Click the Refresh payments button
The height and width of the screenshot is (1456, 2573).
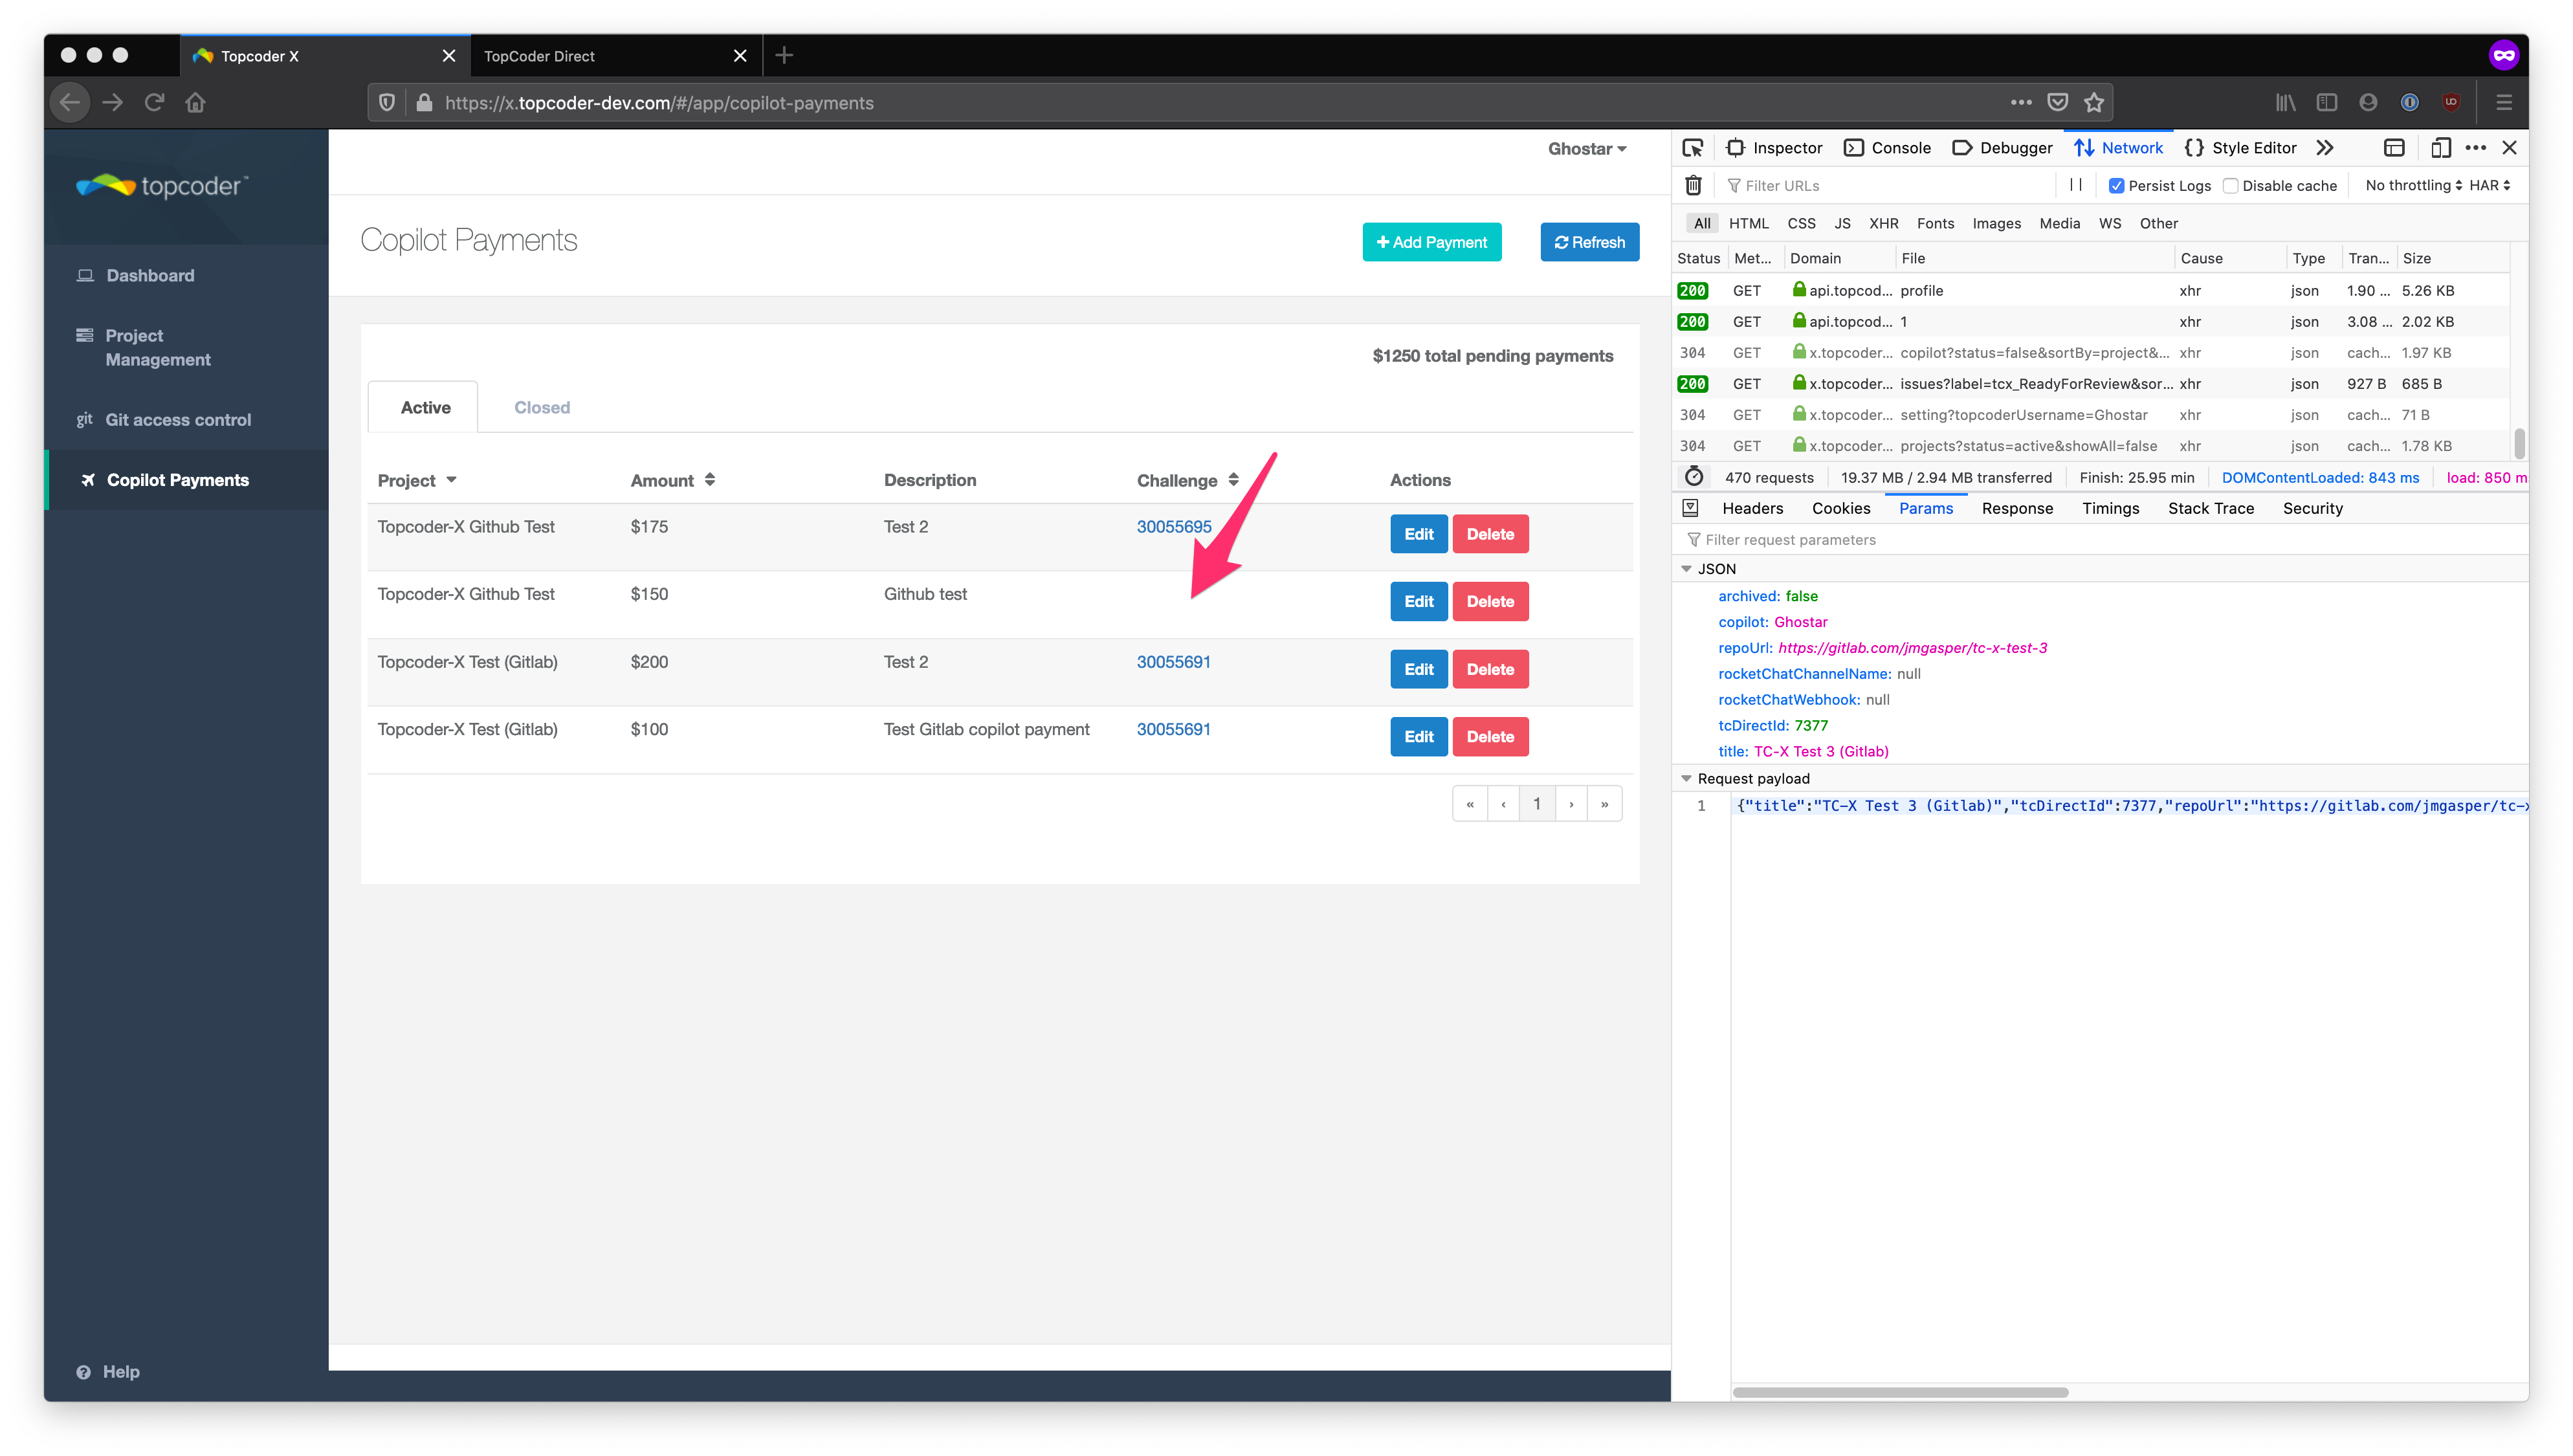pyautogui.click(x=1589, y=242)
